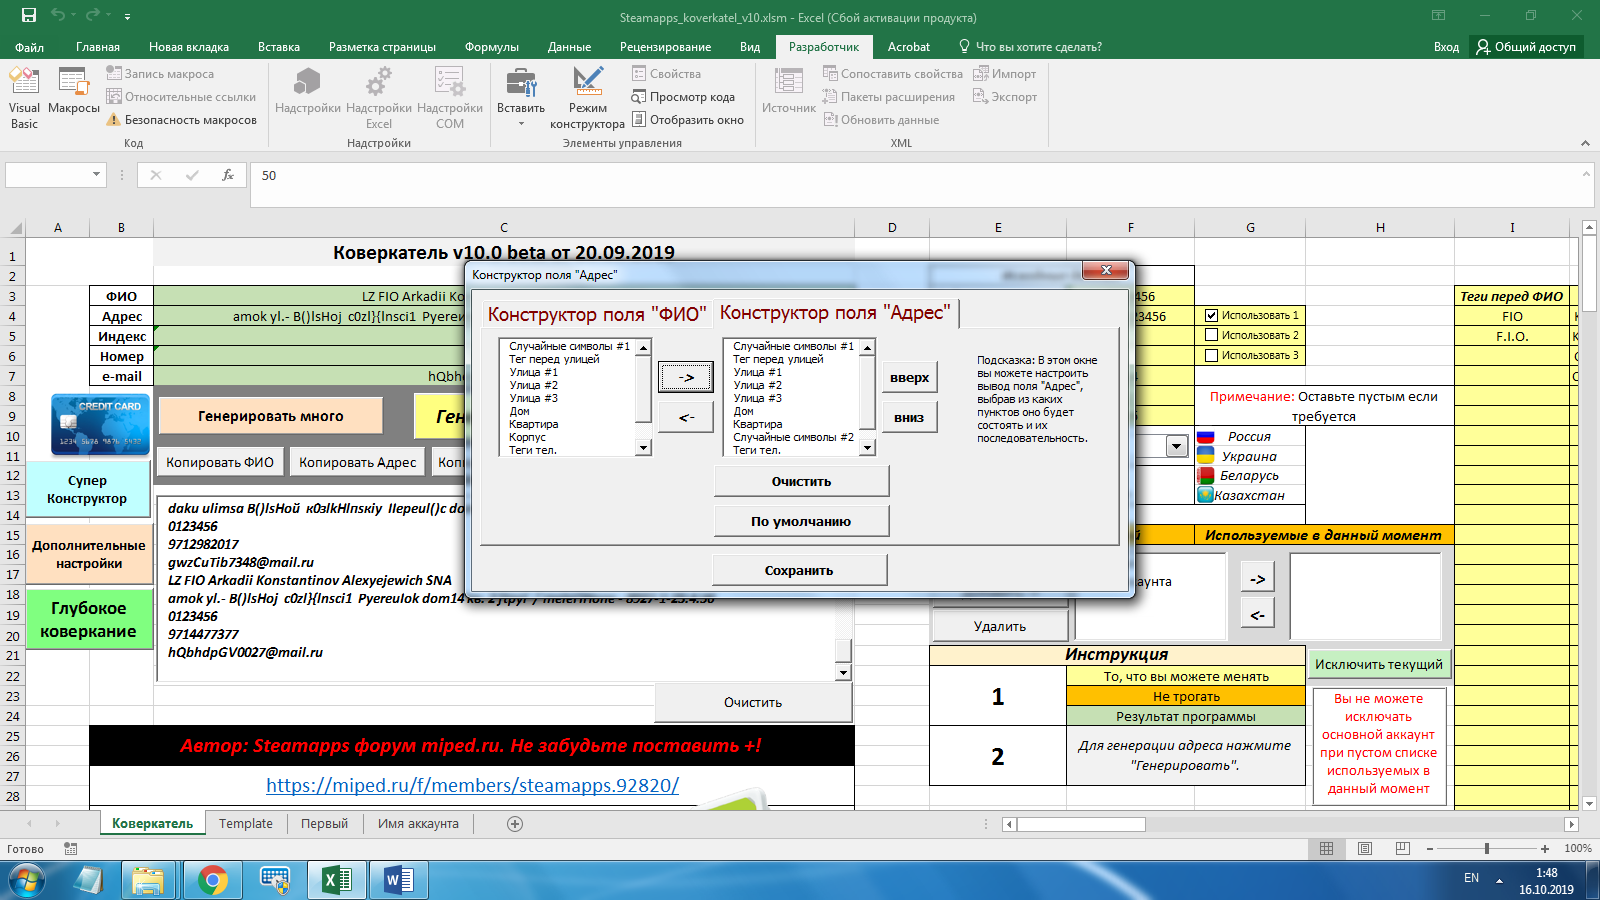This screenshot has height=900, width=1600.
Task: Undo the last action in the title bar
Action: pos(58,15)
